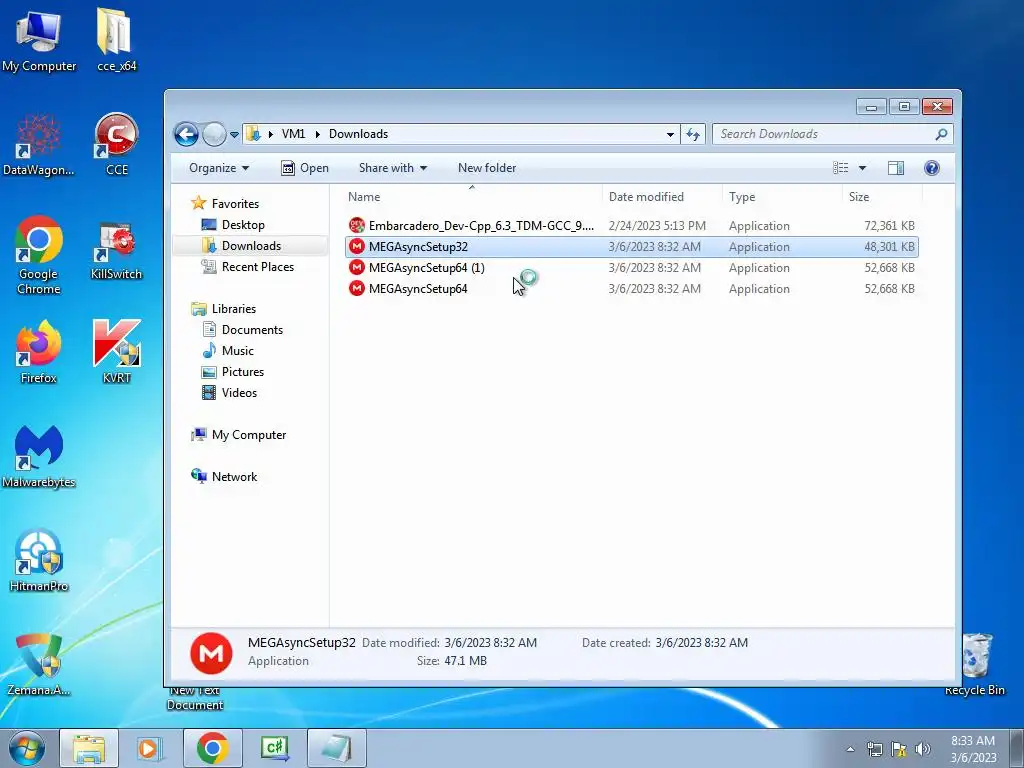Screen dimensions: 1024x768
Task: Open the notepad-like taskbar application
Action: pyautogui.click(x=336, y=748)
